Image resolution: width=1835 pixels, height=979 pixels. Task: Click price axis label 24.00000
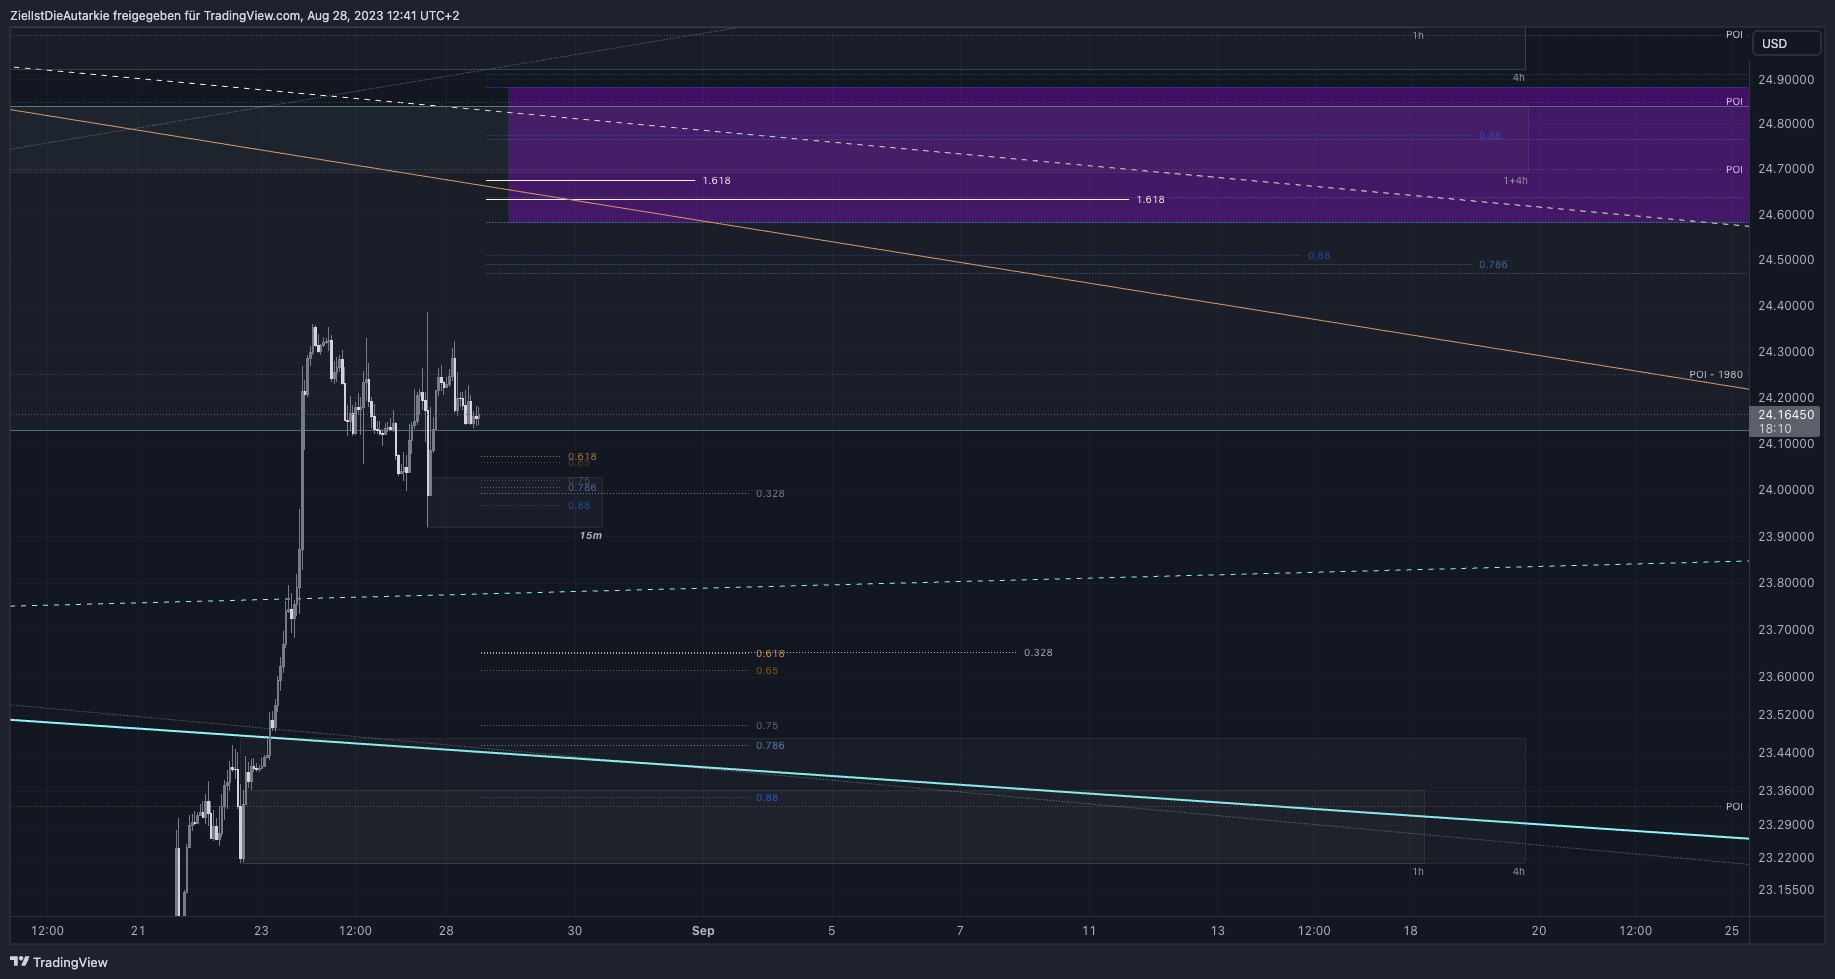[x=1785, y=490]
